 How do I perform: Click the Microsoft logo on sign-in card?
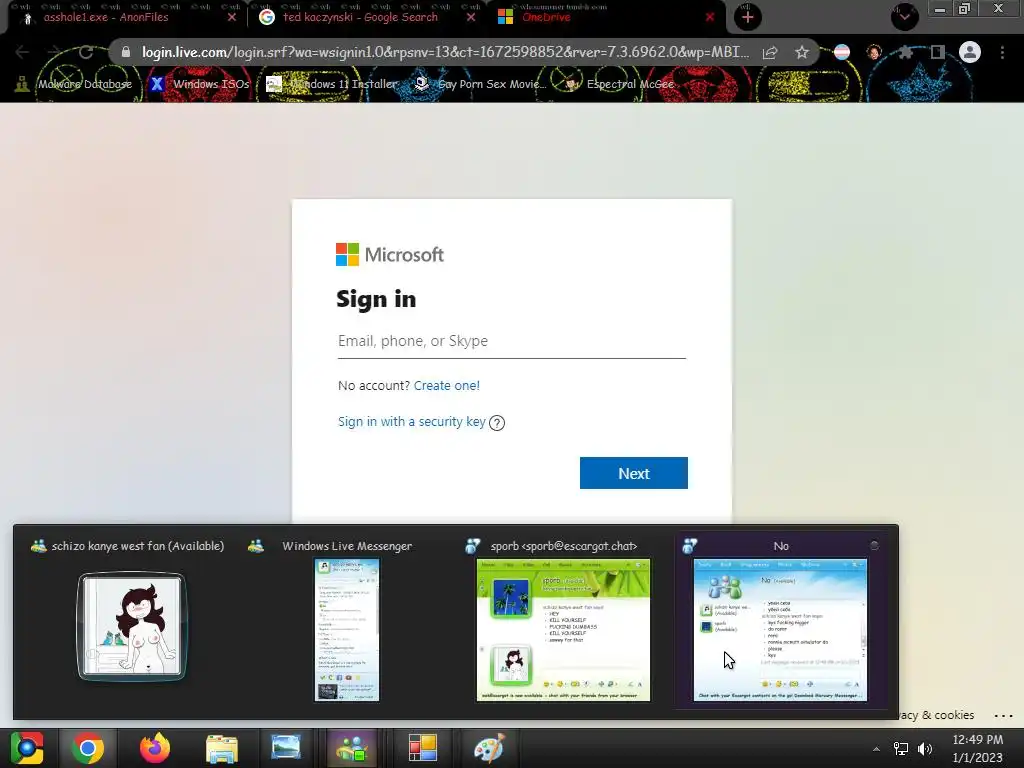coord(390,255)
